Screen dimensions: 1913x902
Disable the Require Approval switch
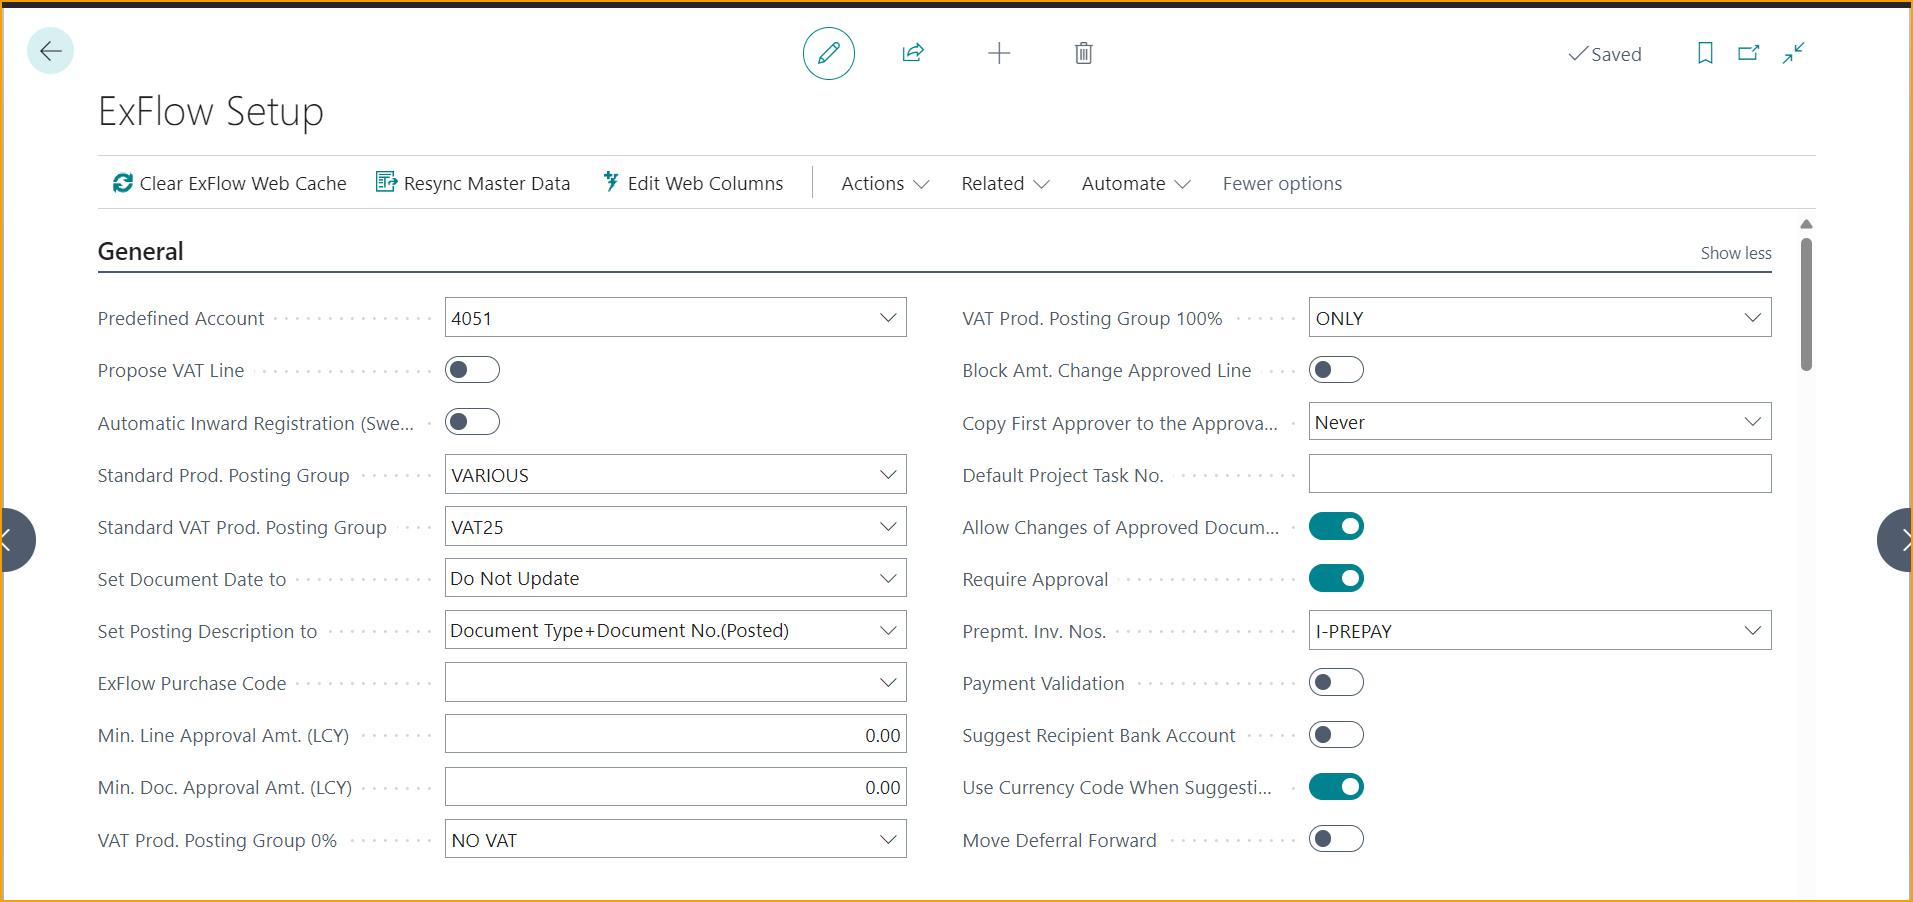pos(1336,578)
